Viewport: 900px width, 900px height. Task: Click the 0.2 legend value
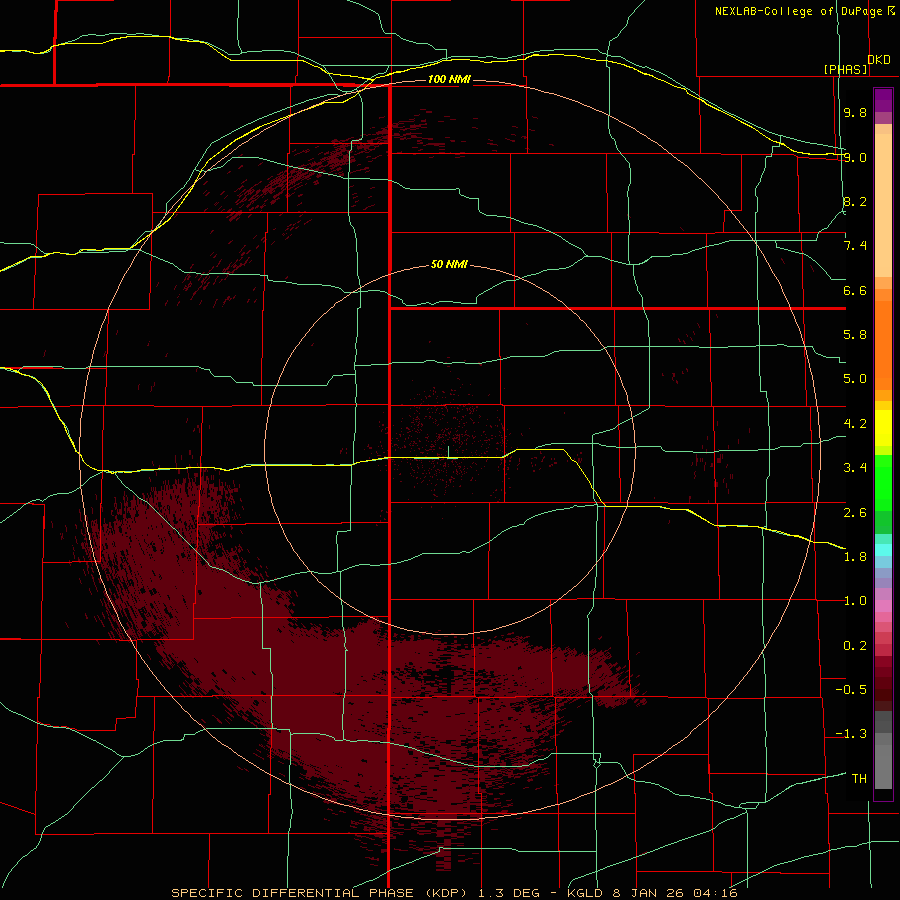click(x=855, y=645)
